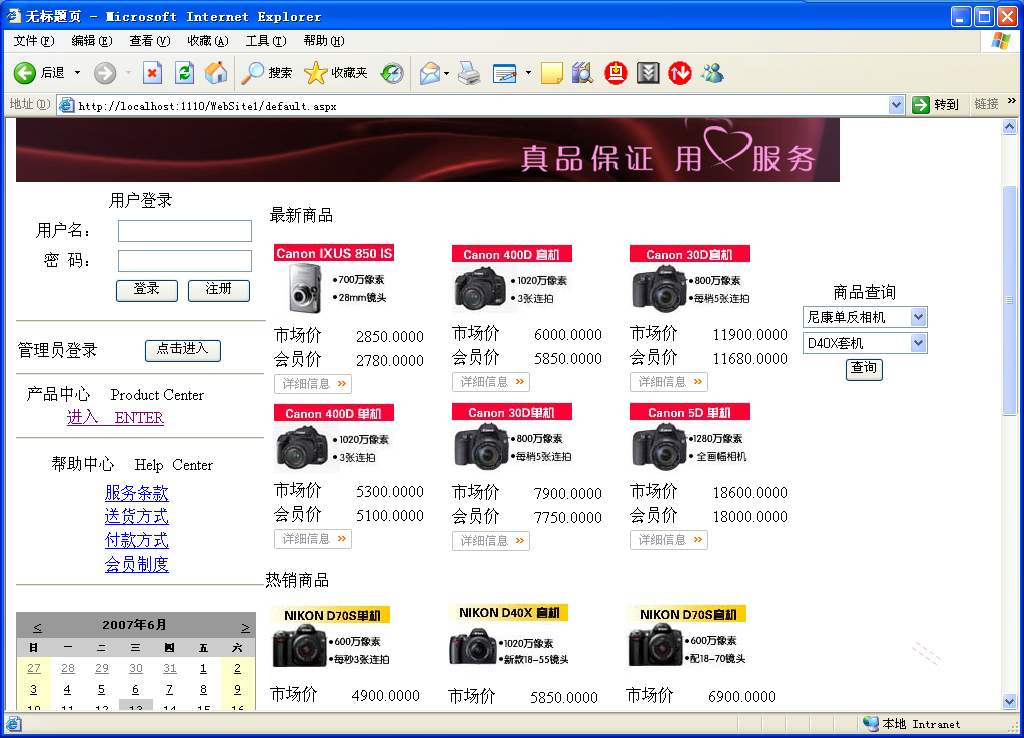Open the Back button history dropdown arrow

pyautogui.click(x=77, y=73)
